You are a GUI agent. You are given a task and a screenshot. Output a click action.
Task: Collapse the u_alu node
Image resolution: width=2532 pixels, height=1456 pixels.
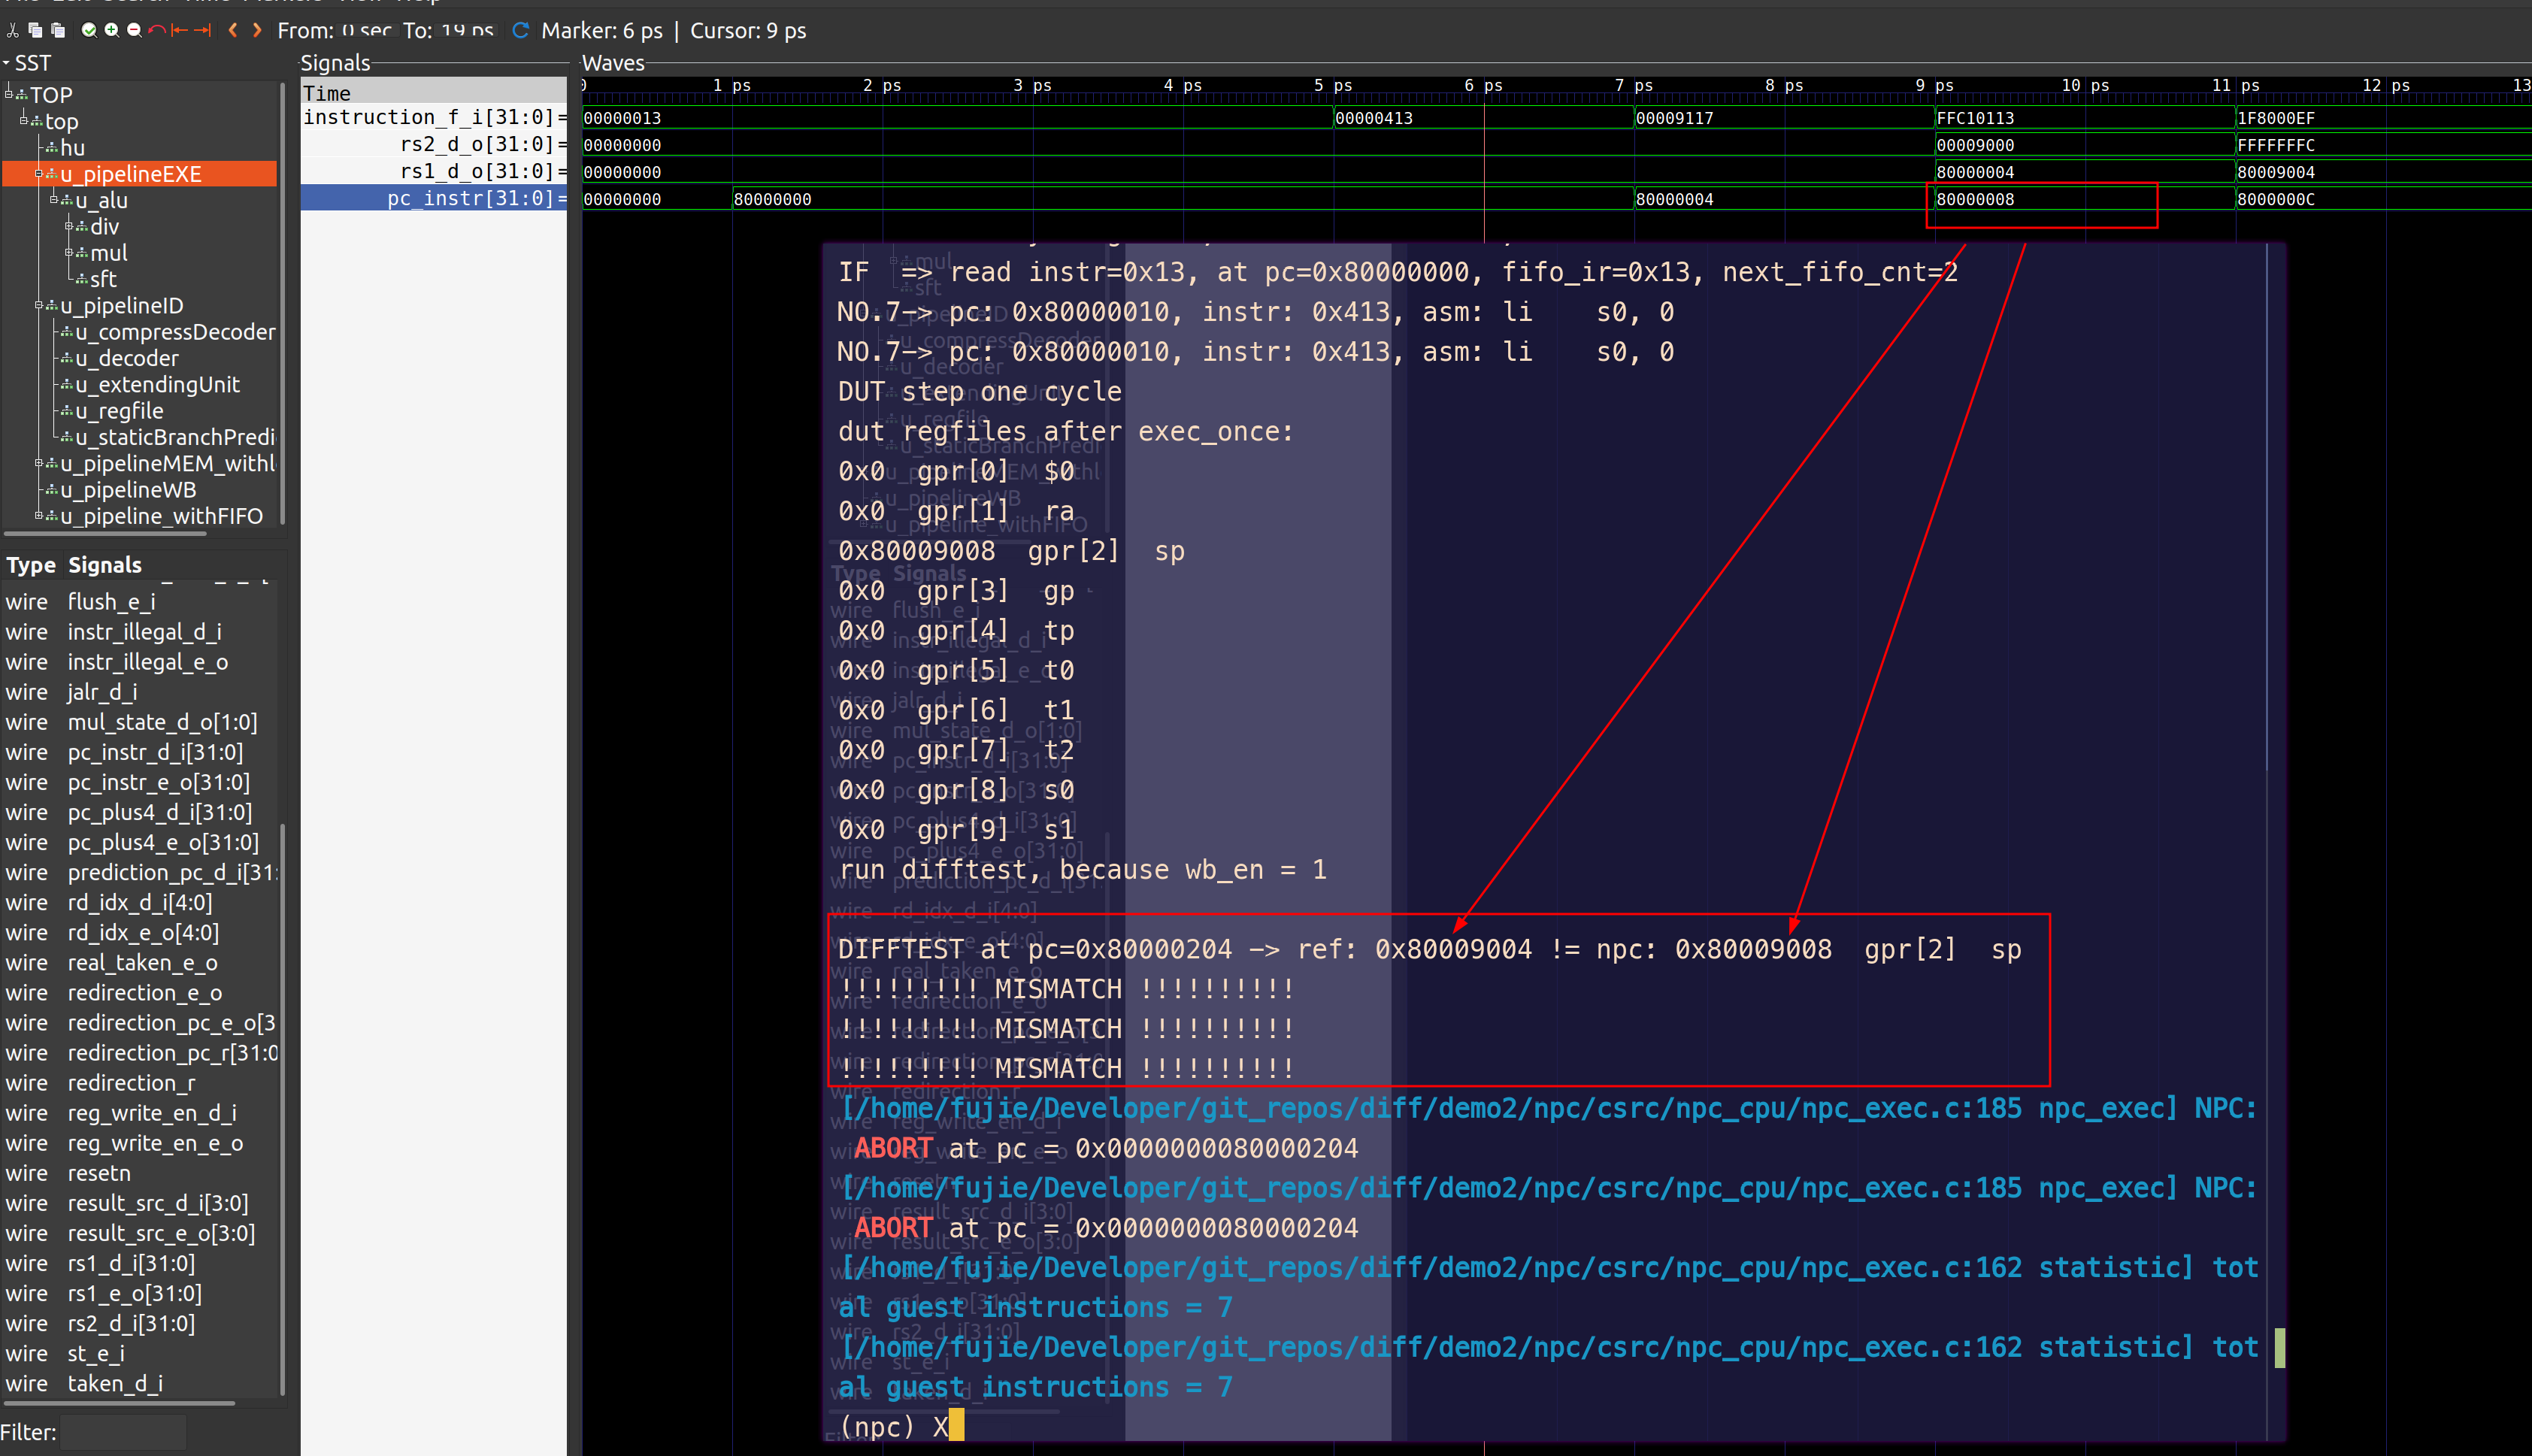(x=54, y=200)
